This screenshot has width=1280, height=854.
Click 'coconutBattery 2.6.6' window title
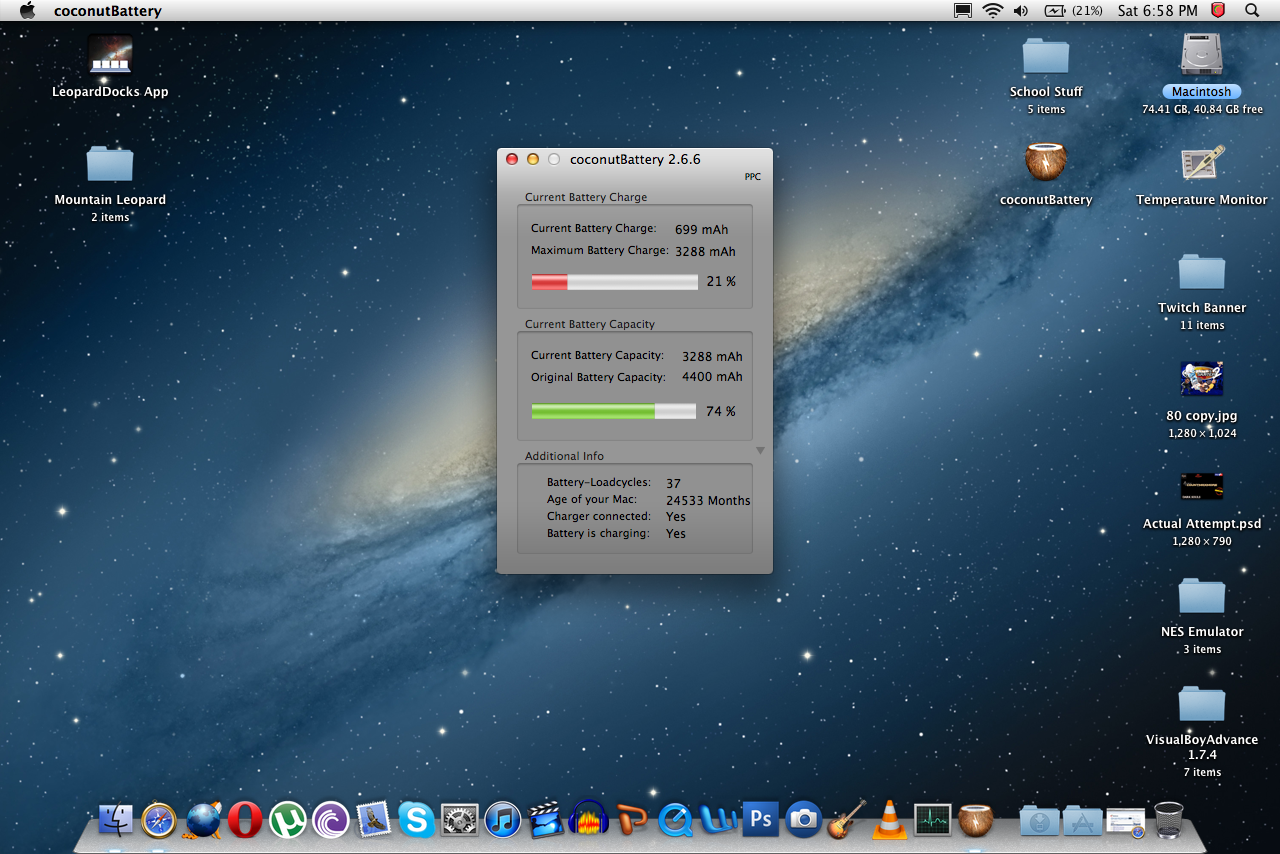tap(635, 159)
